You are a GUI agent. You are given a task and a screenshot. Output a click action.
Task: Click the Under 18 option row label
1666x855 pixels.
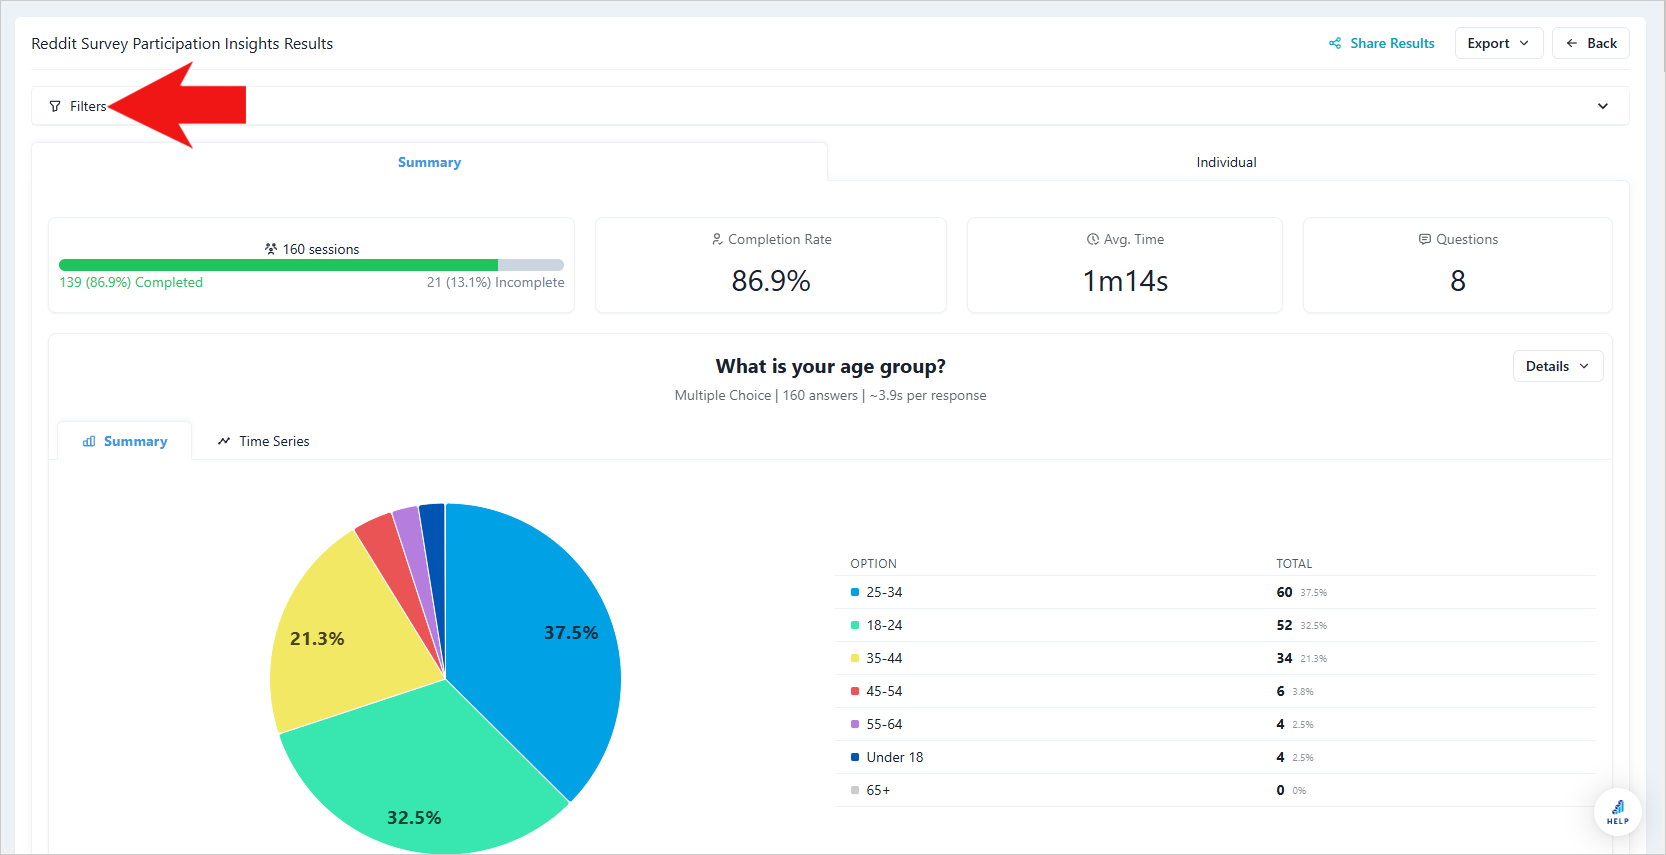click(x=895, y=757)
